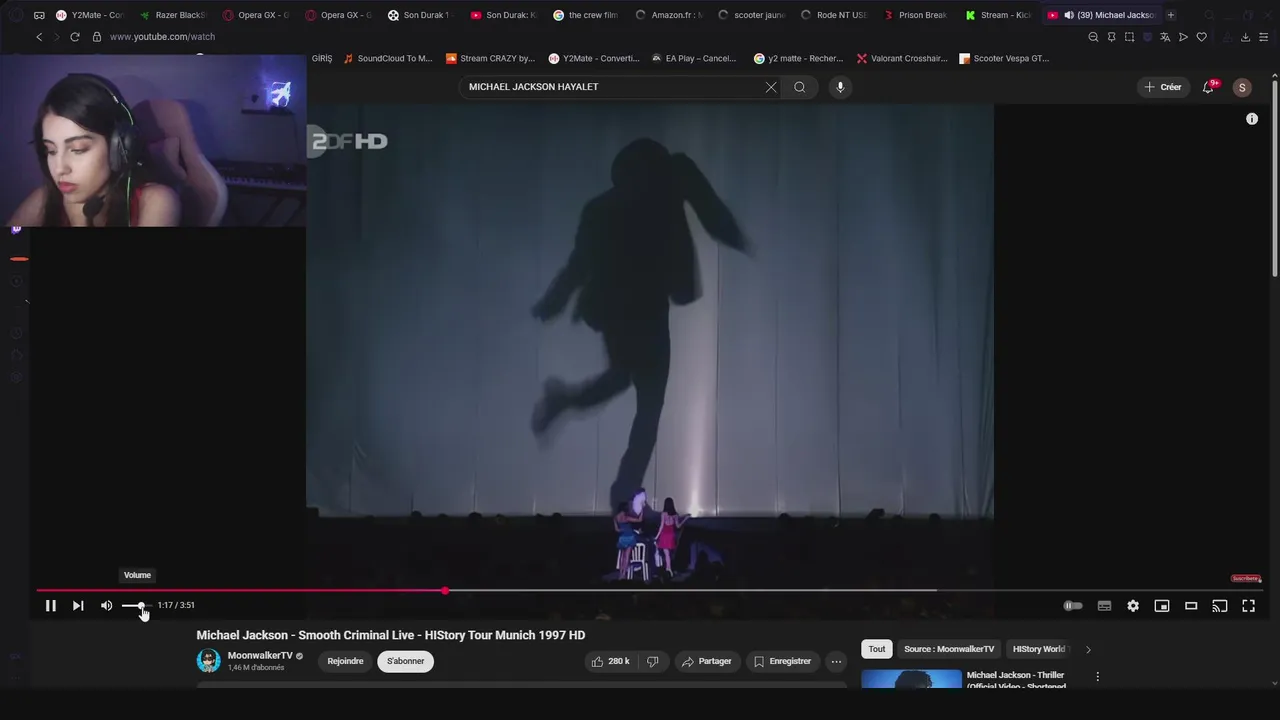Click the video title text
Viewport: 1280px width, 720px height.
pos(390,635)
